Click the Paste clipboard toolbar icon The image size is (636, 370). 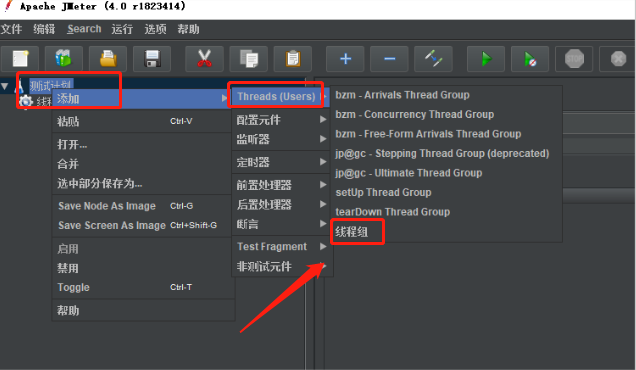[x=293, y=59]
